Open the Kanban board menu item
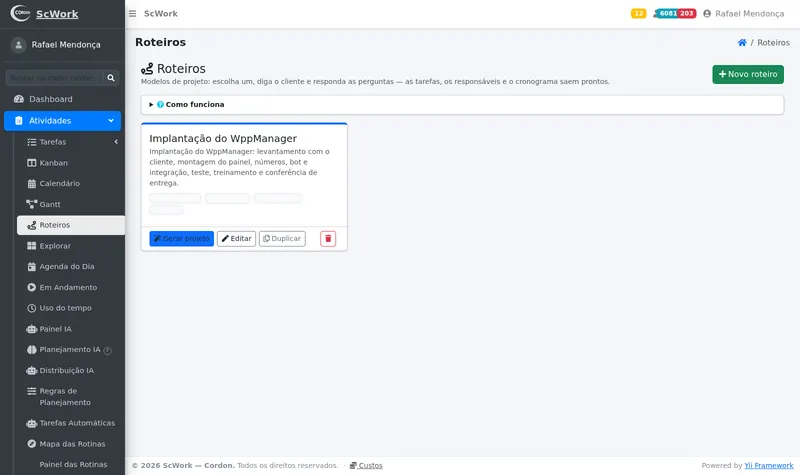This screenshot has height=475, width=800. click(x=71, y=163)
